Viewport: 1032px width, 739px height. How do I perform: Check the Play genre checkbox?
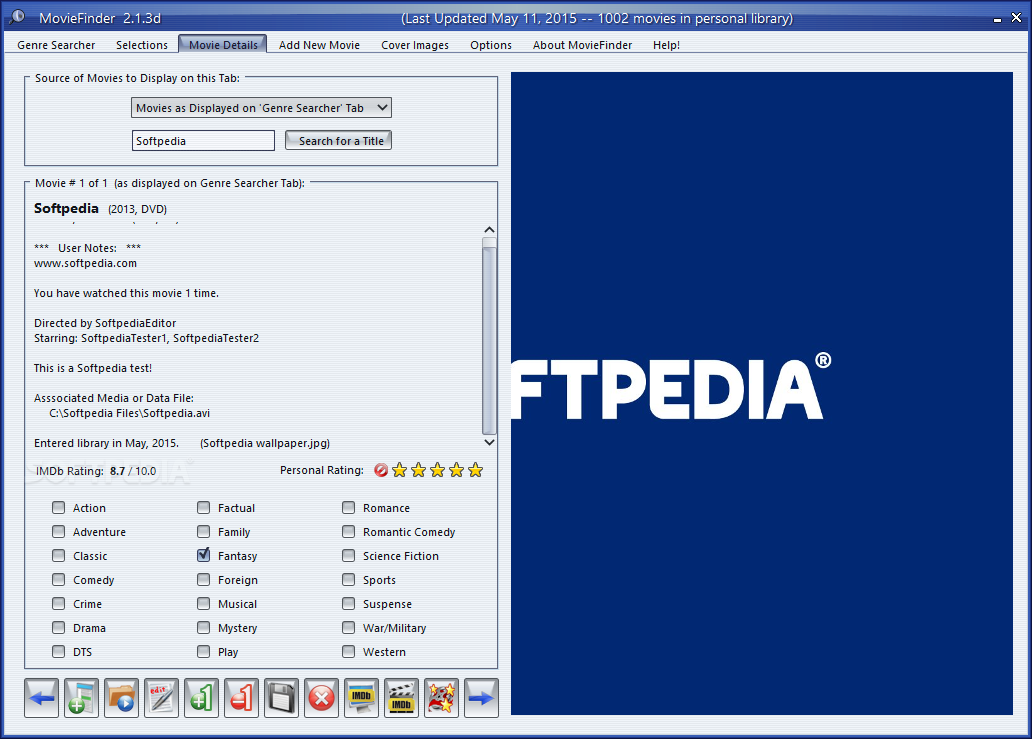(x=203, y=651)
